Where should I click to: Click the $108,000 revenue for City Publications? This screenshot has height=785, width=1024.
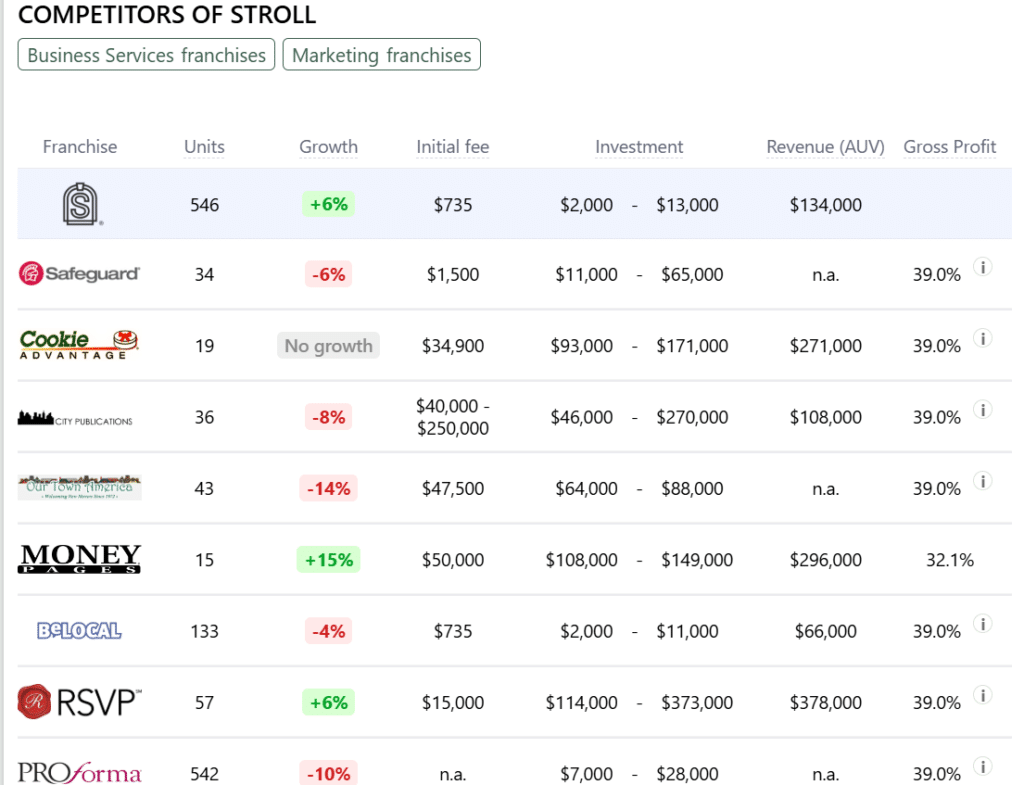tap(825, 417)
